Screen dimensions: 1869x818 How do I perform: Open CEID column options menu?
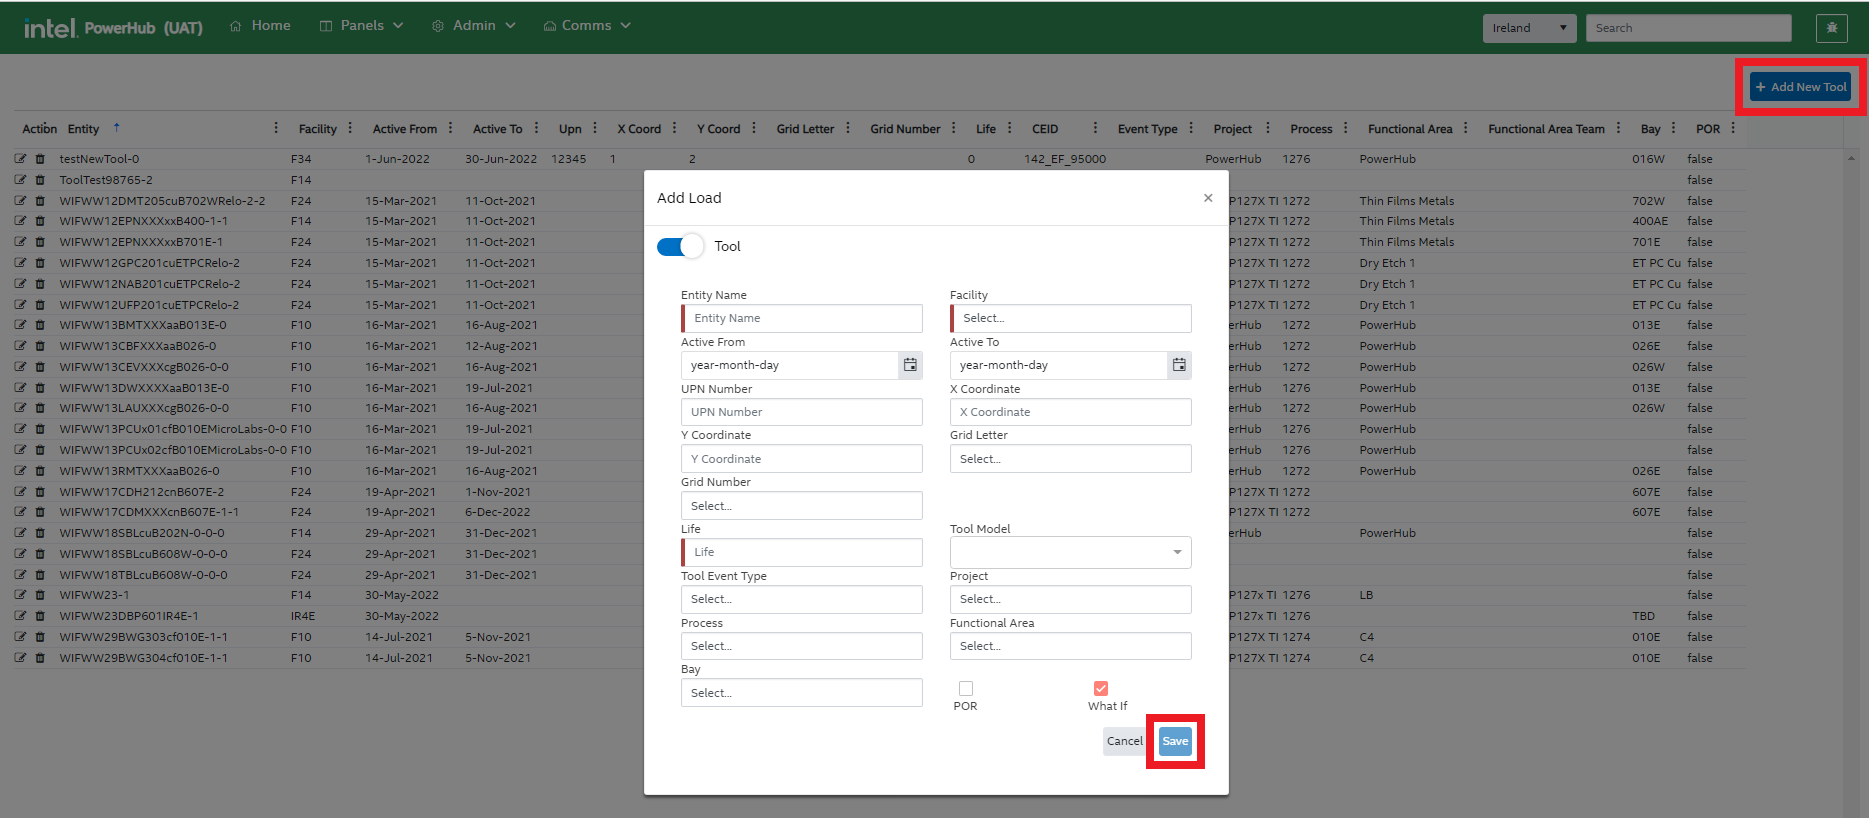(1095, 128)
